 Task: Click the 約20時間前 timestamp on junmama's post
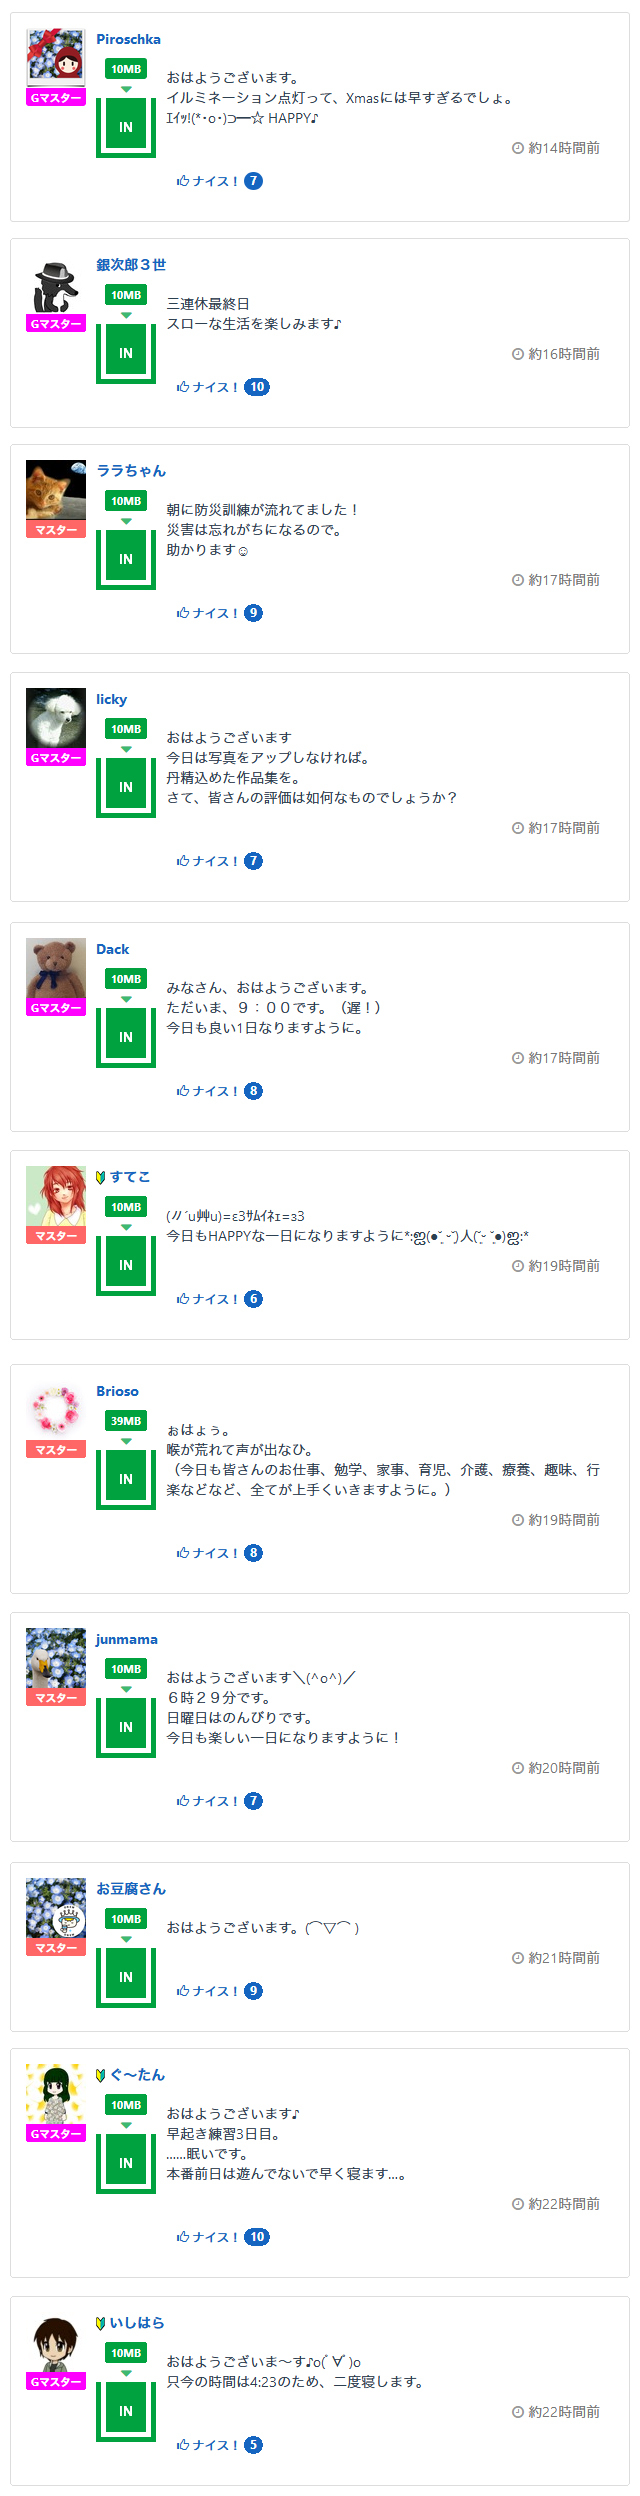tap(564, 1768)
